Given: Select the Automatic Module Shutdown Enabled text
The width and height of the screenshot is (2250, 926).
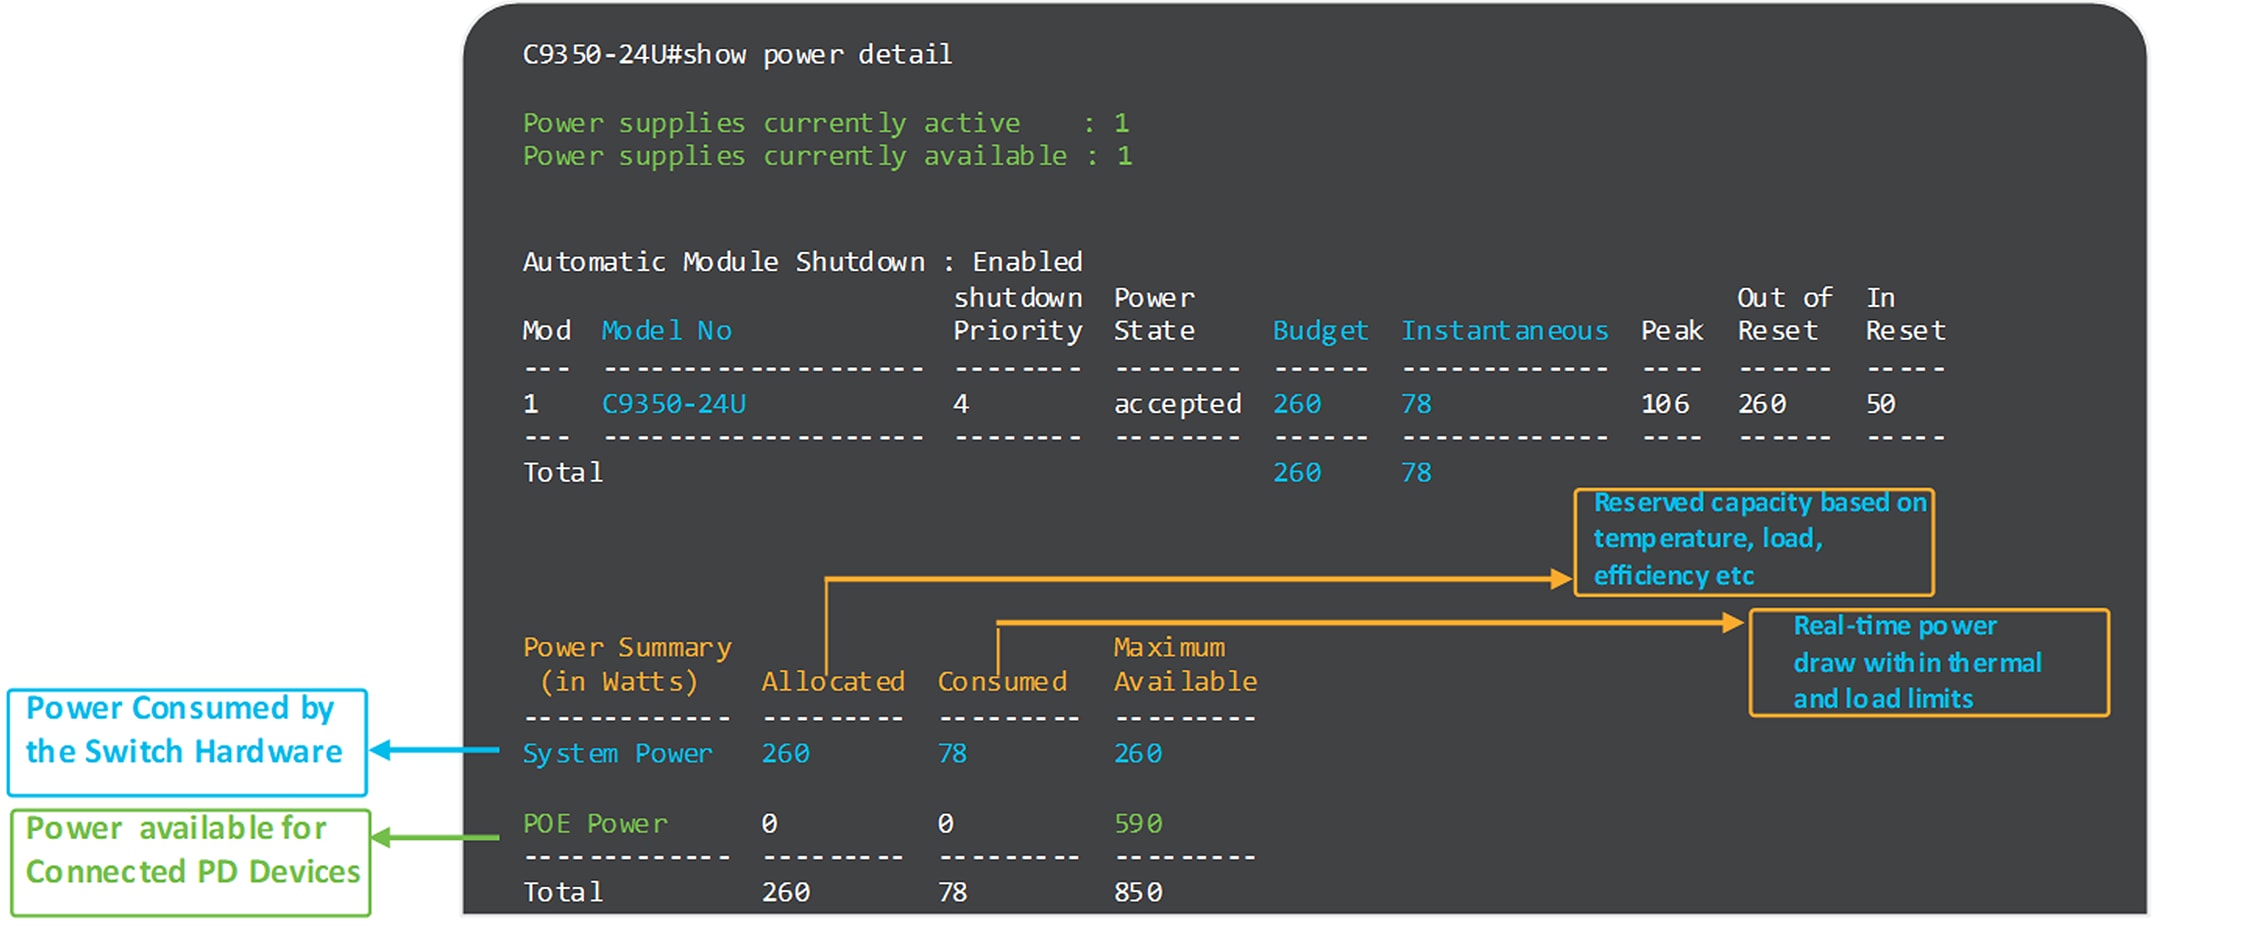Looking at the screenshot, I should click(801, 262).
